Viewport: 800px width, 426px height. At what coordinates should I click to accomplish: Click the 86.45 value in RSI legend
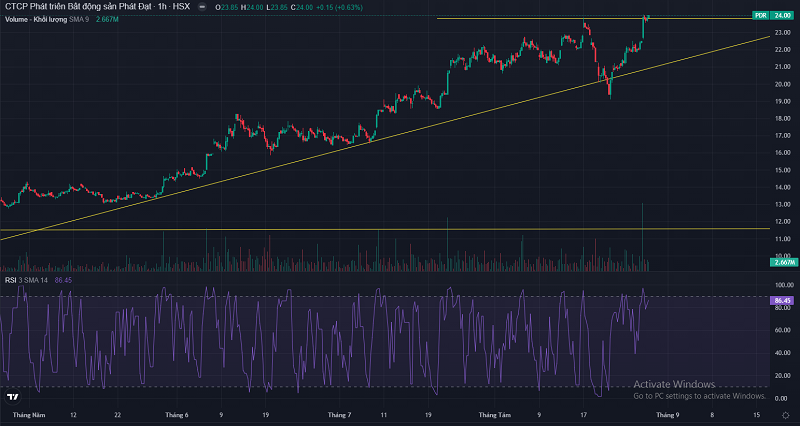point(68,280)
